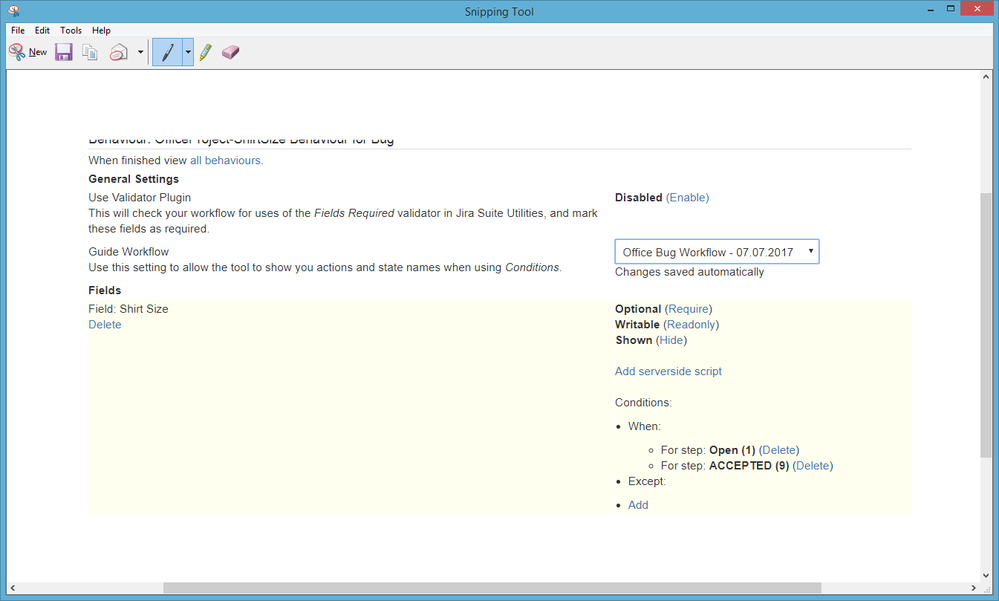Maximize the Snipping Tool window

click(x=950, y=9)
